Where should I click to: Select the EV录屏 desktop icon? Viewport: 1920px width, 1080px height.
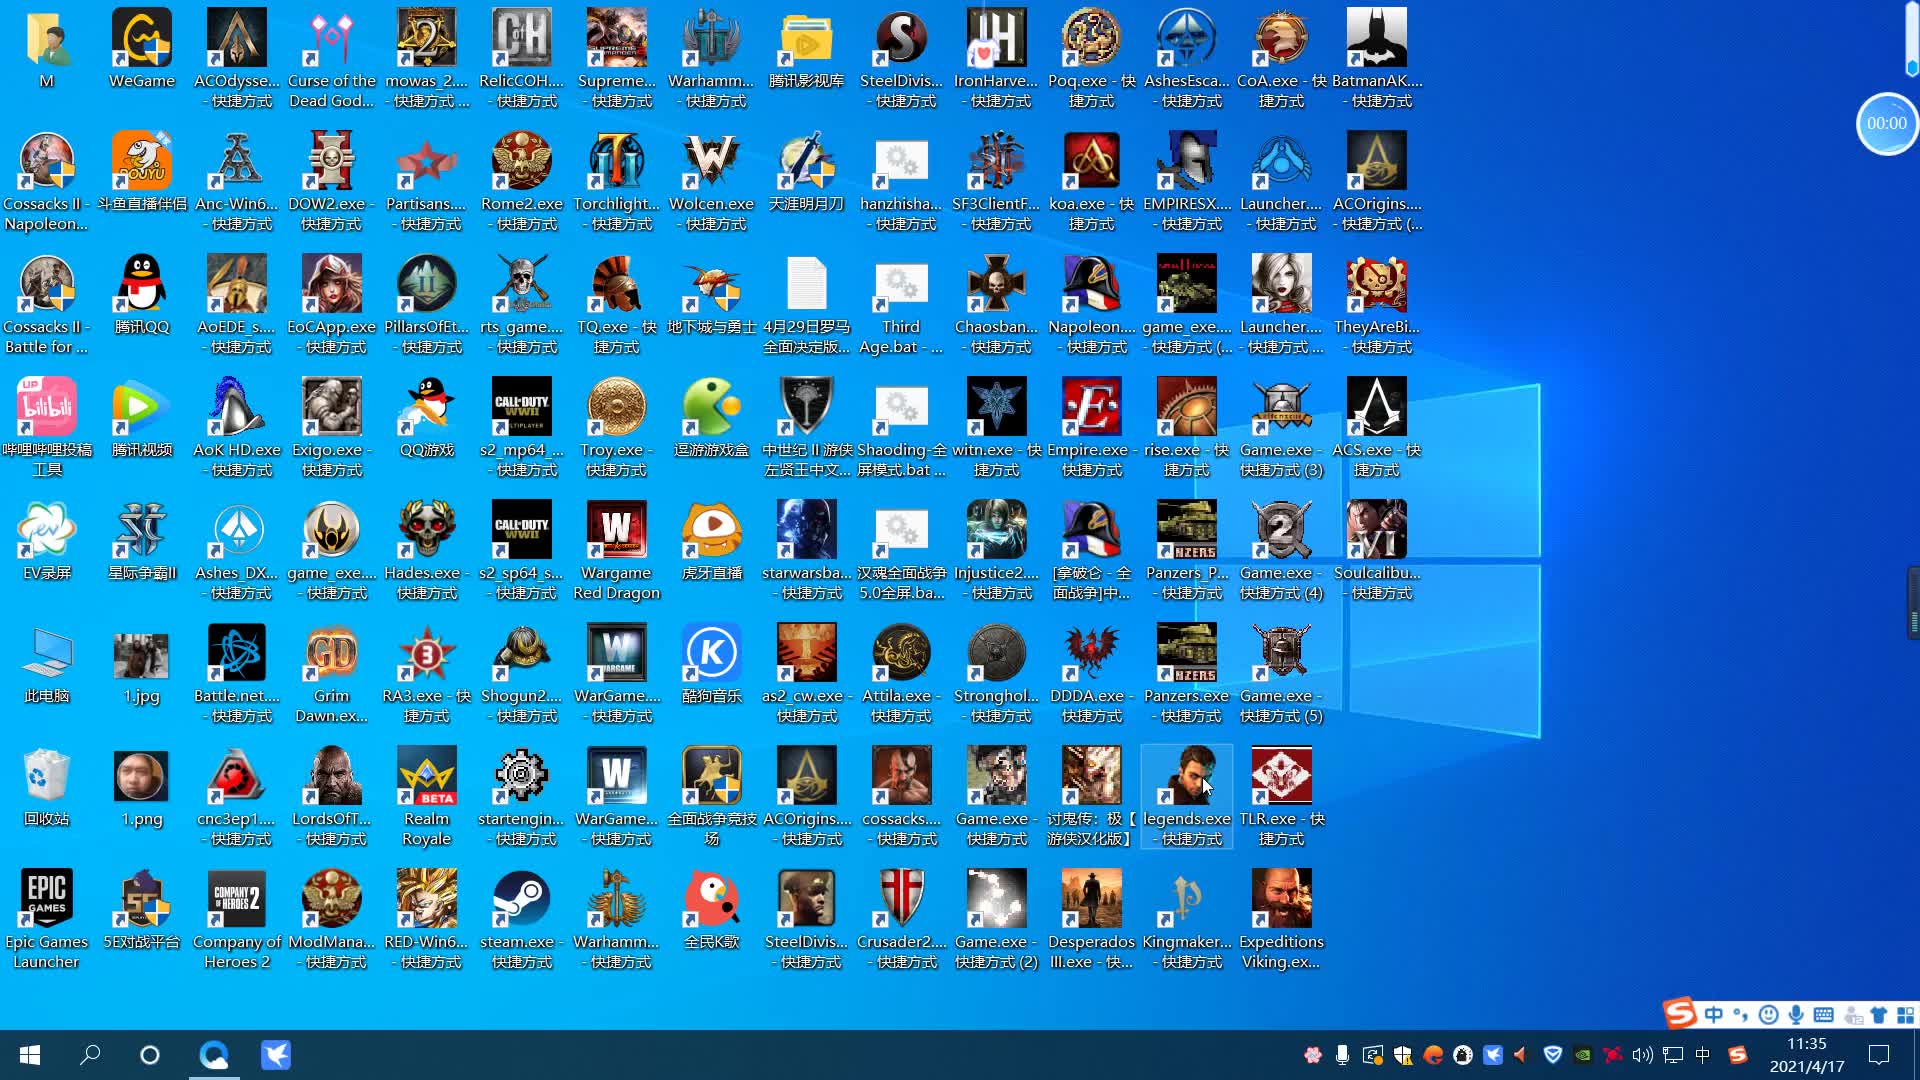click(47, 540)
